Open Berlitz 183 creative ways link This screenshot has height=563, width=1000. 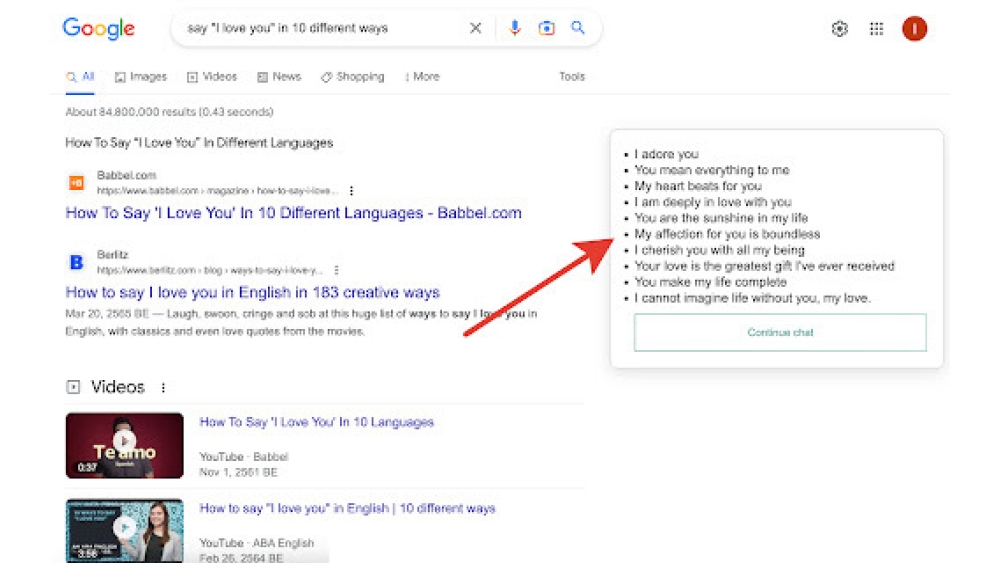pyautogui.click(x=253, y=293)
